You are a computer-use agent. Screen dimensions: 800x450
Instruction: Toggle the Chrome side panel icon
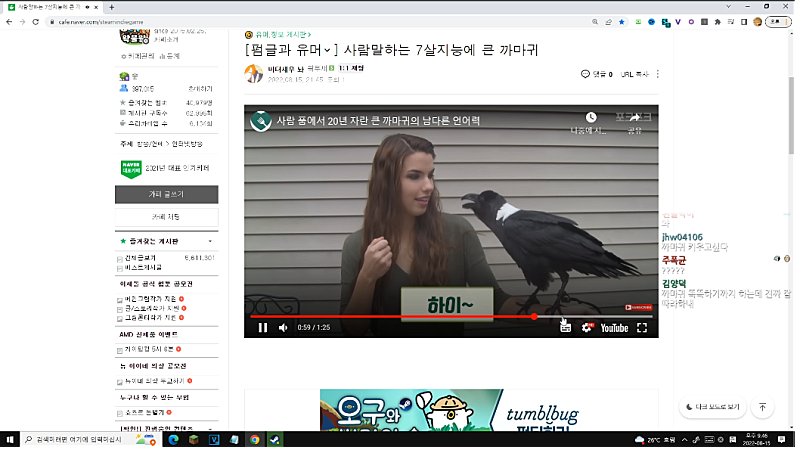tap(744, 22)
